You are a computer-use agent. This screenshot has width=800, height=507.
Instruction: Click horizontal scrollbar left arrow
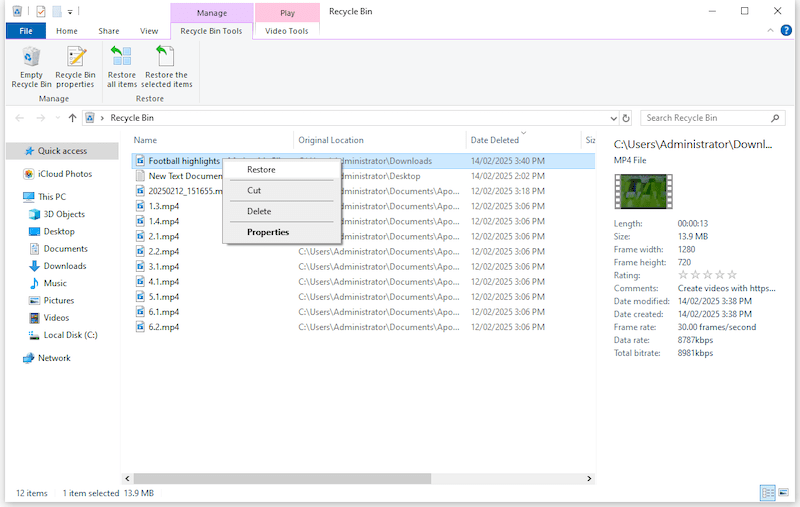point(128,478)
